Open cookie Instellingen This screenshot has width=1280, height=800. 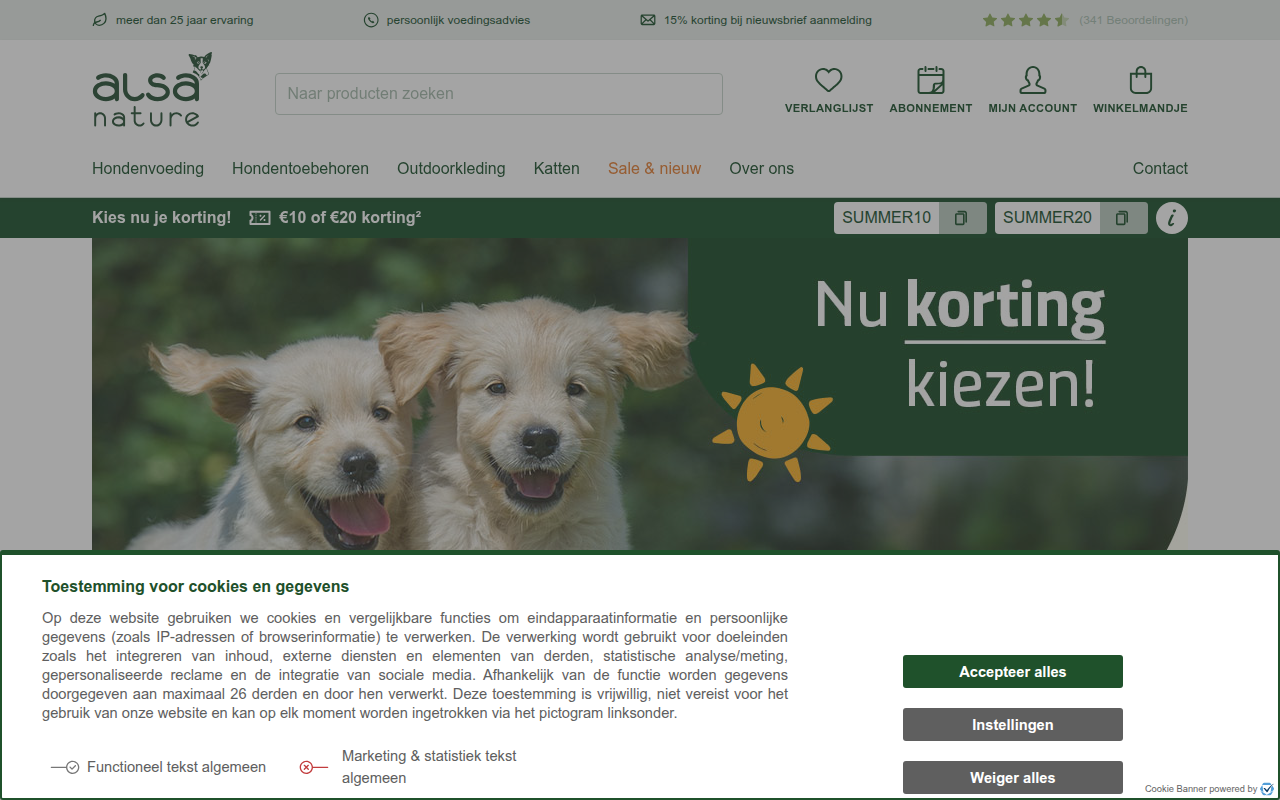coord(1013,725)
